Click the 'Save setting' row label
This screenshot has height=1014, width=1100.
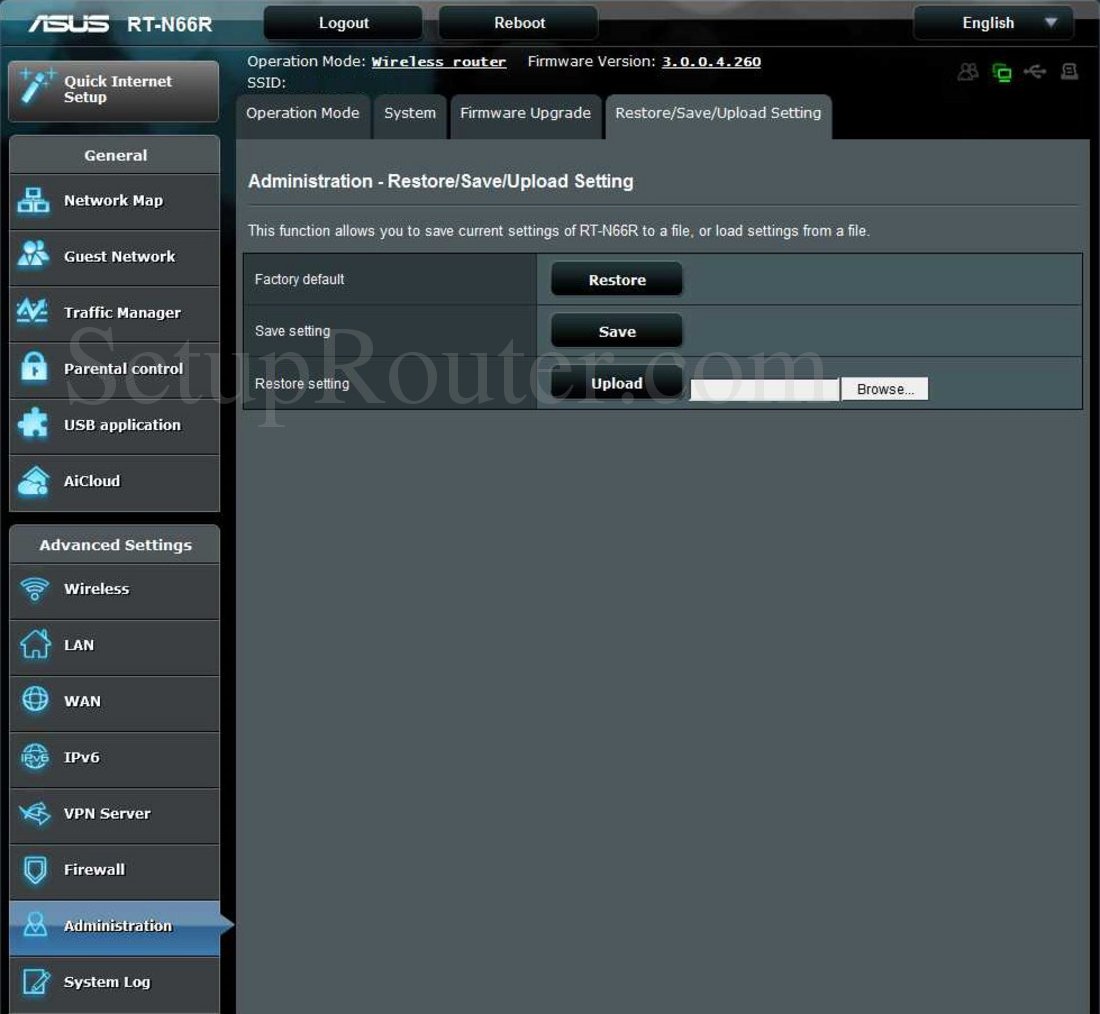pos(293,331)
